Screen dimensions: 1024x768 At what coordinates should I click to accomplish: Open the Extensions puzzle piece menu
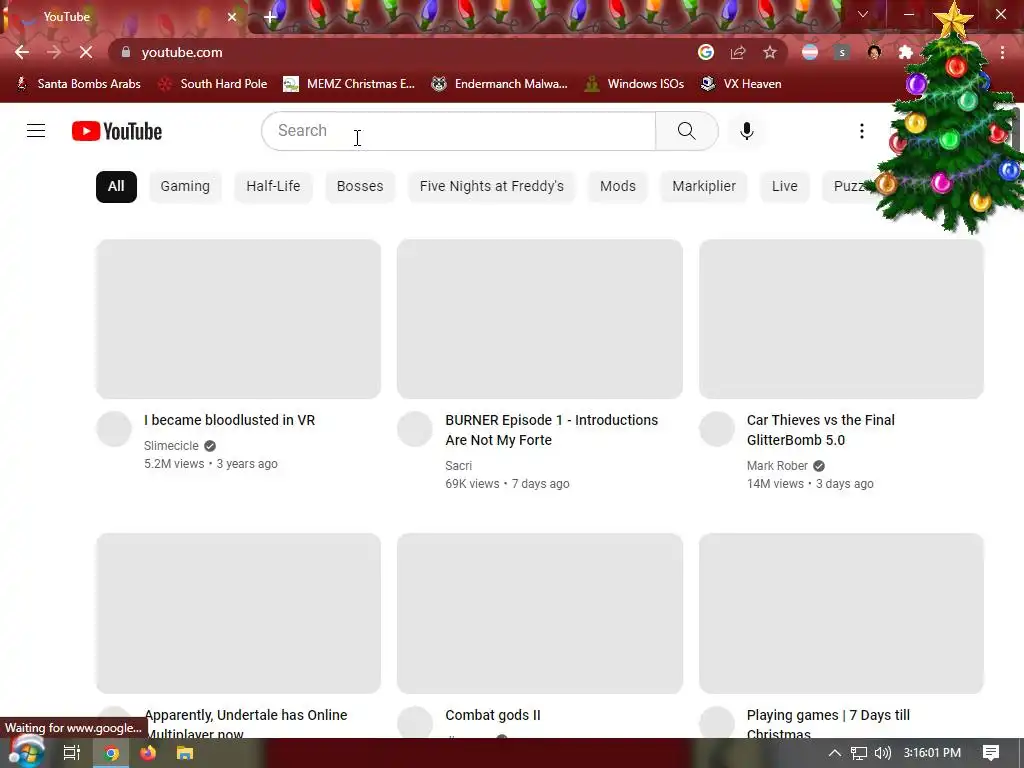(x=906, y=52)
